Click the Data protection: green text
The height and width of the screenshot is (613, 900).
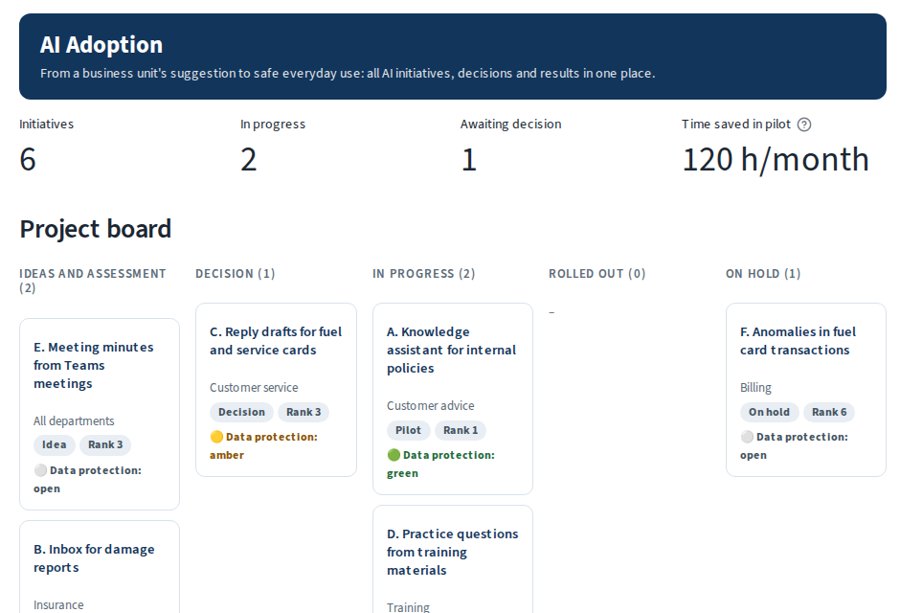point(441,464)
